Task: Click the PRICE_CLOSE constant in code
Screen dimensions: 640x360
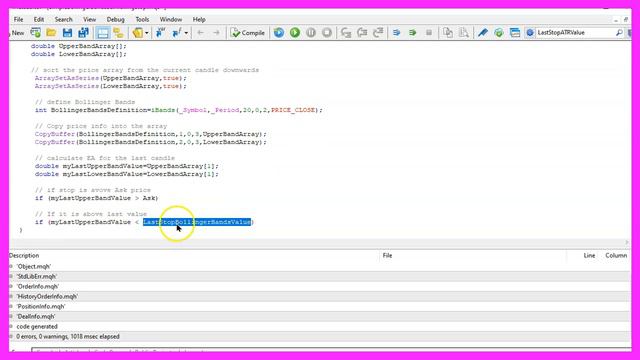Action: click(293, 110)
